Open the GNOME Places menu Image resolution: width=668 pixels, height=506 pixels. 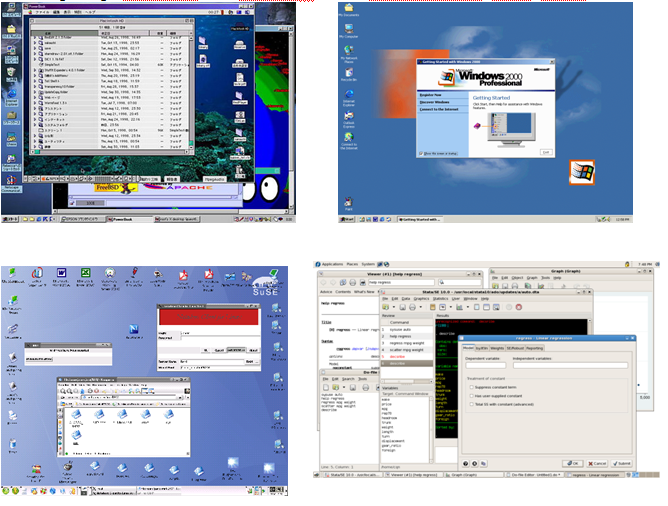click(352, 264)
